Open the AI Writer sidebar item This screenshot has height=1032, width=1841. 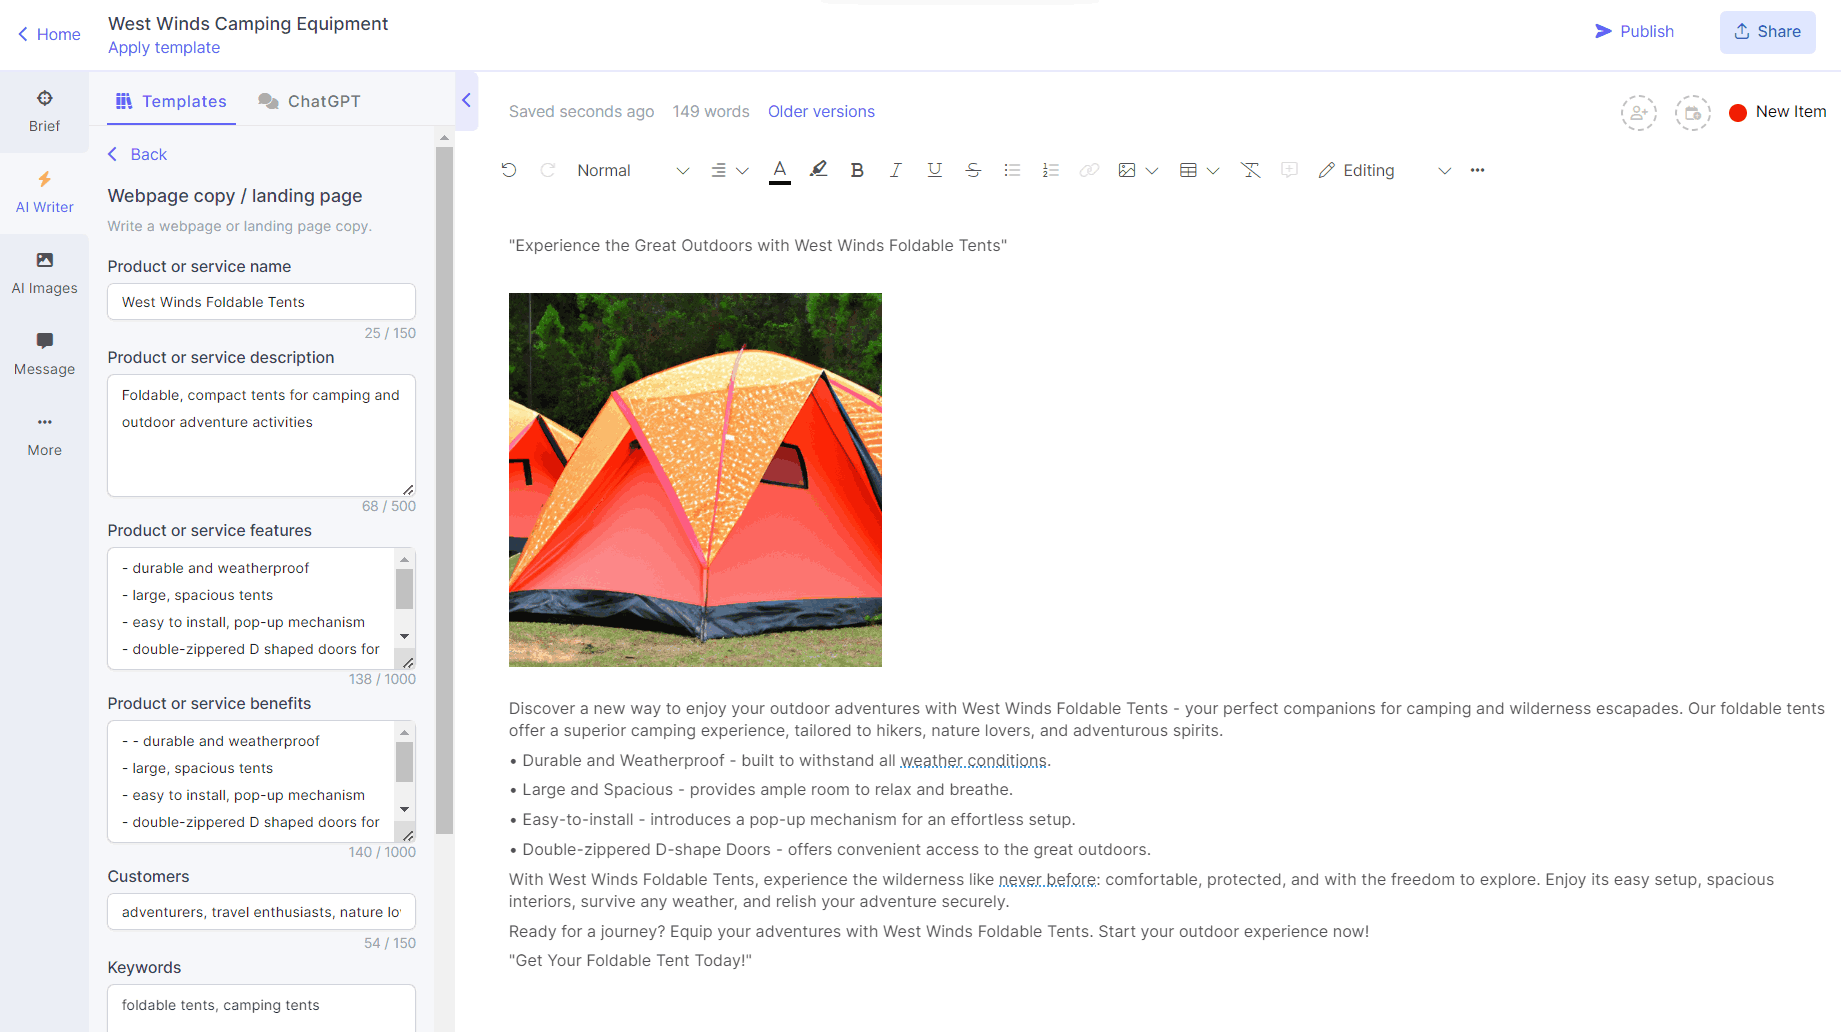[x=44, y=192]
